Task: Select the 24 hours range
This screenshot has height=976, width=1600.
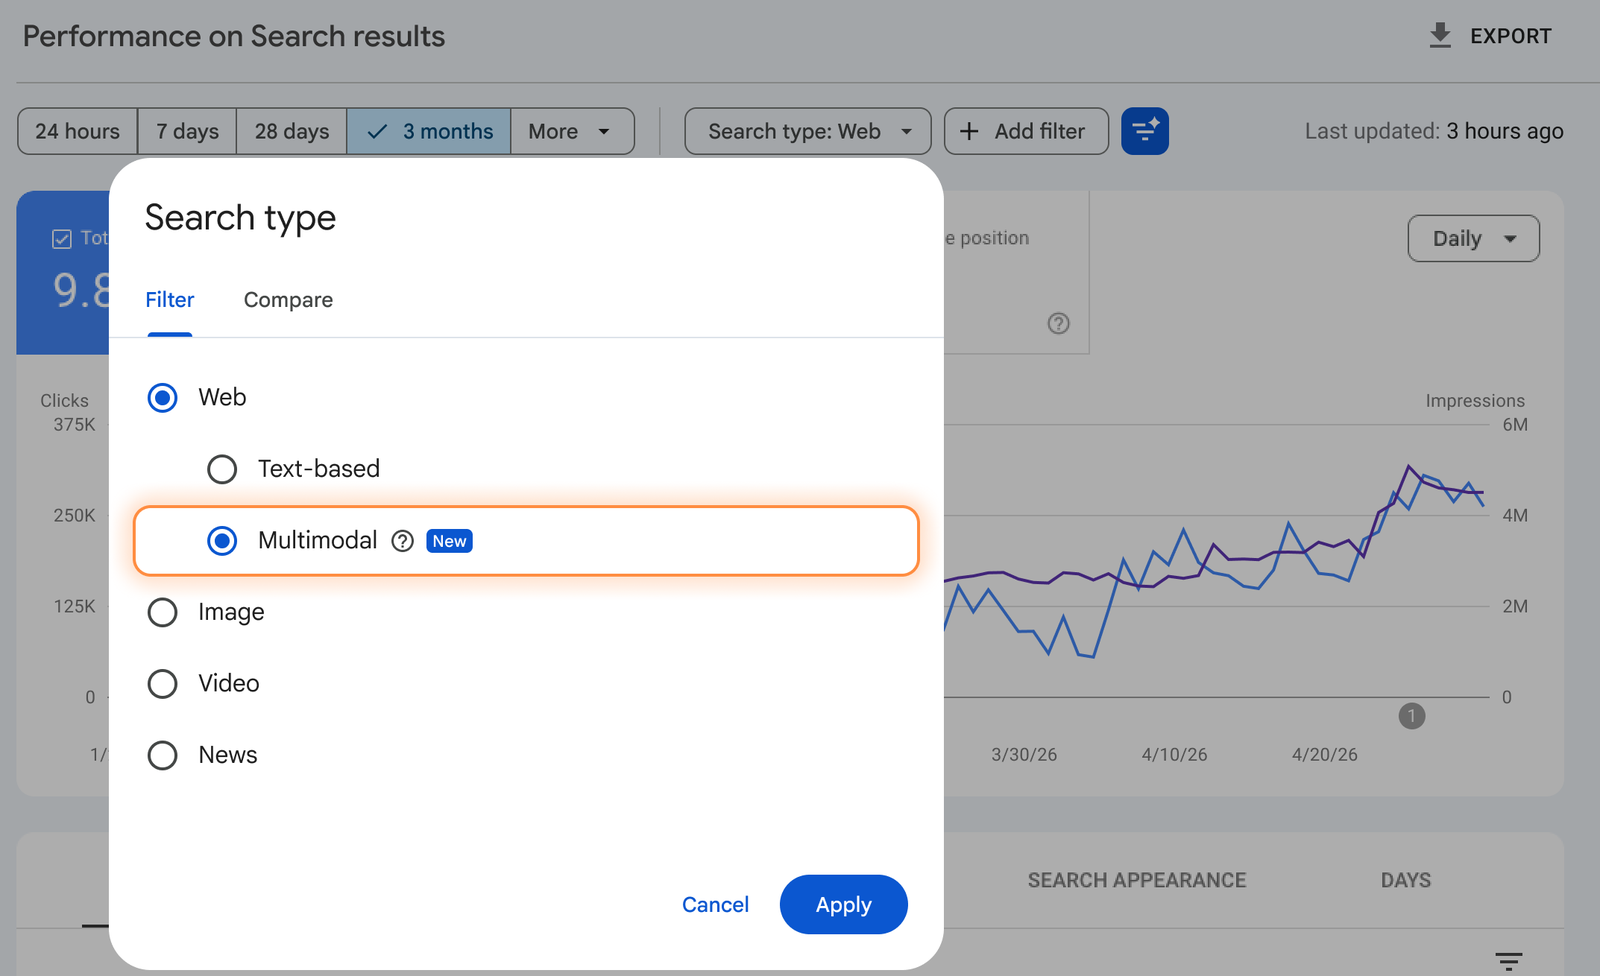Action: pos(77,131)
